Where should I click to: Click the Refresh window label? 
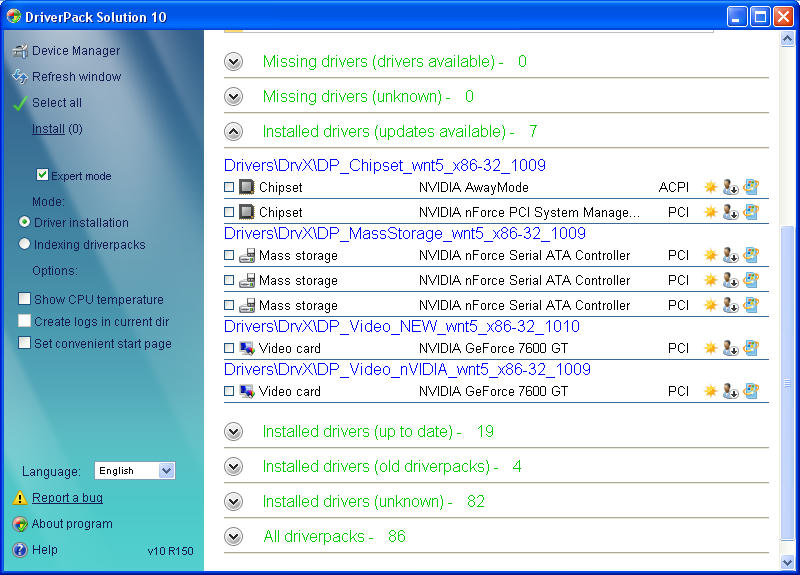[77, 77]
